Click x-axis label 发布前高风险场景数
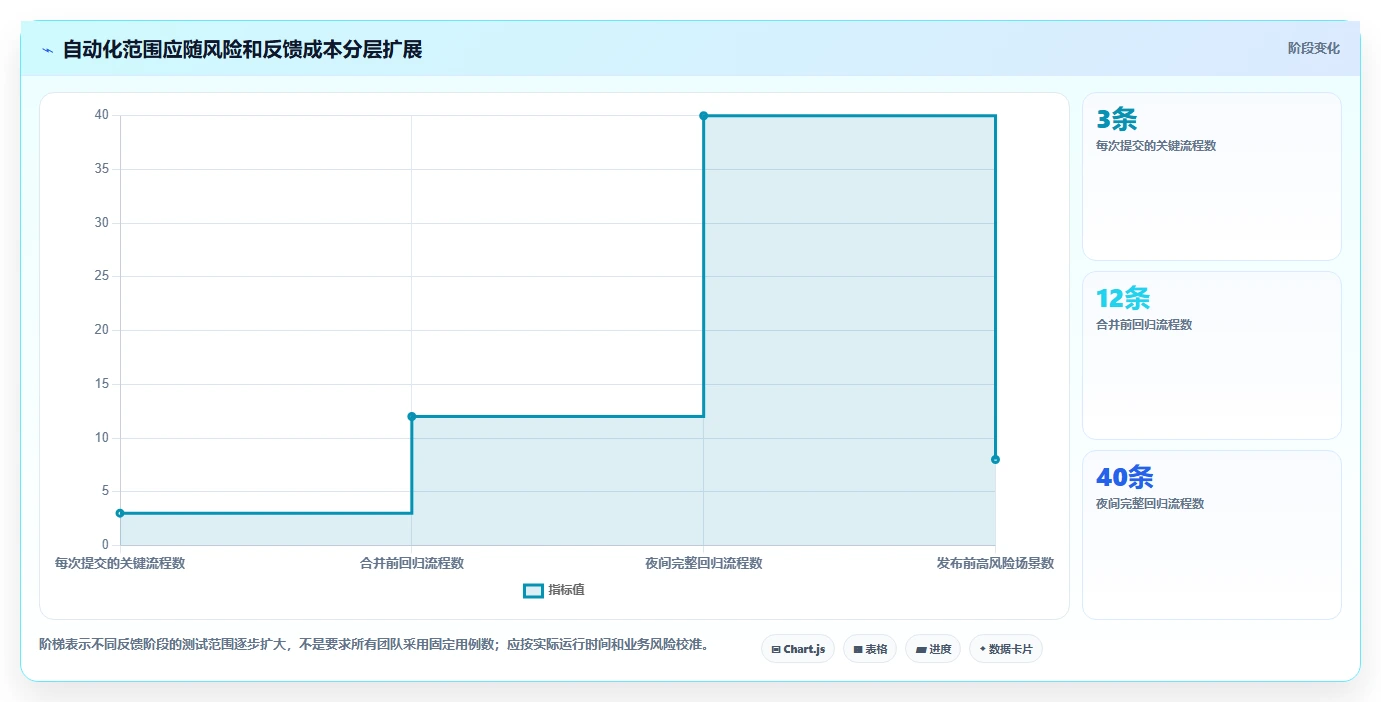Screen dimensions: 1381x702 995,564
